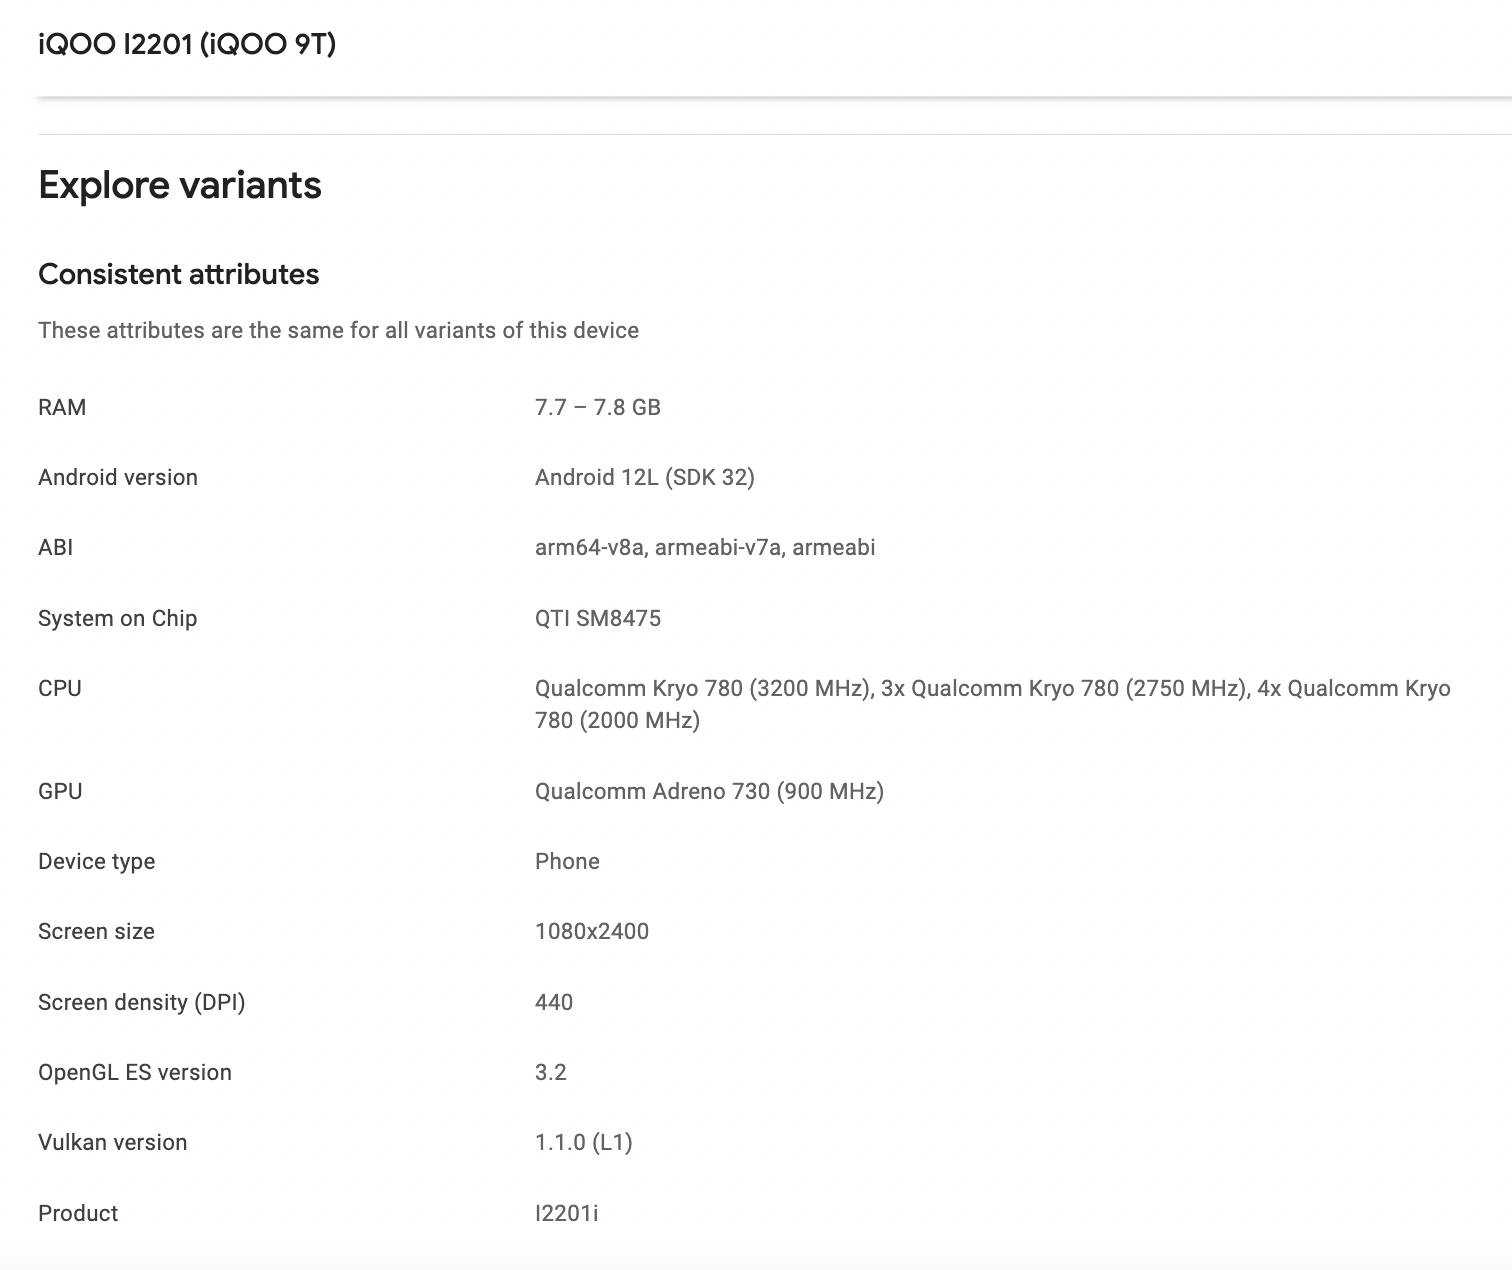The width and height of the screenshot is (1512, 1270).
Task: Click the Qualcomm Adreno 730 GPU value
Action: click(x=708, y=791)
